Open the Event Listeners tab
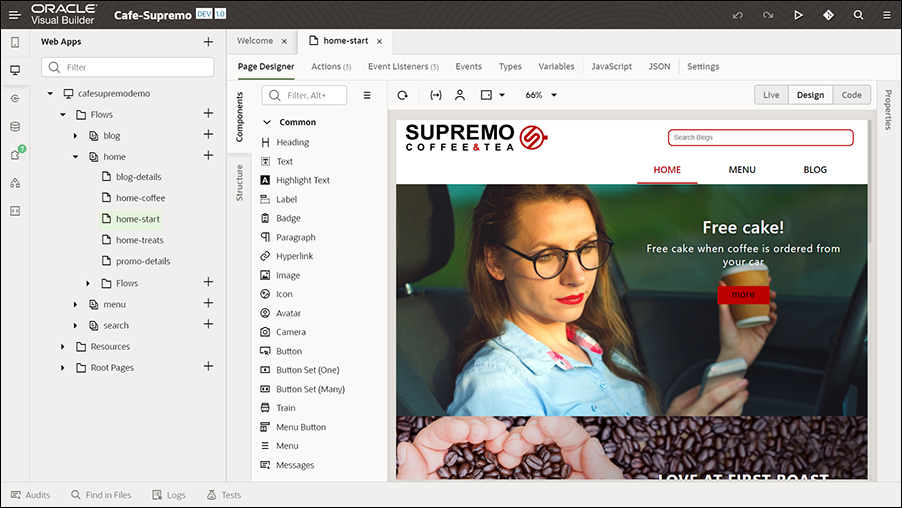 (x=403, y=67)
